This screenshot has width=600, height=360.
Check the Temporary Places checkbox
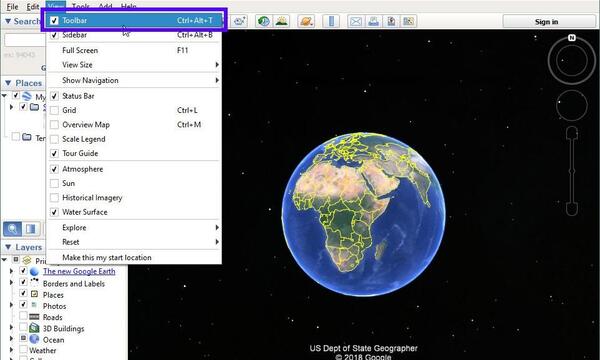click(x=16, y=136)
